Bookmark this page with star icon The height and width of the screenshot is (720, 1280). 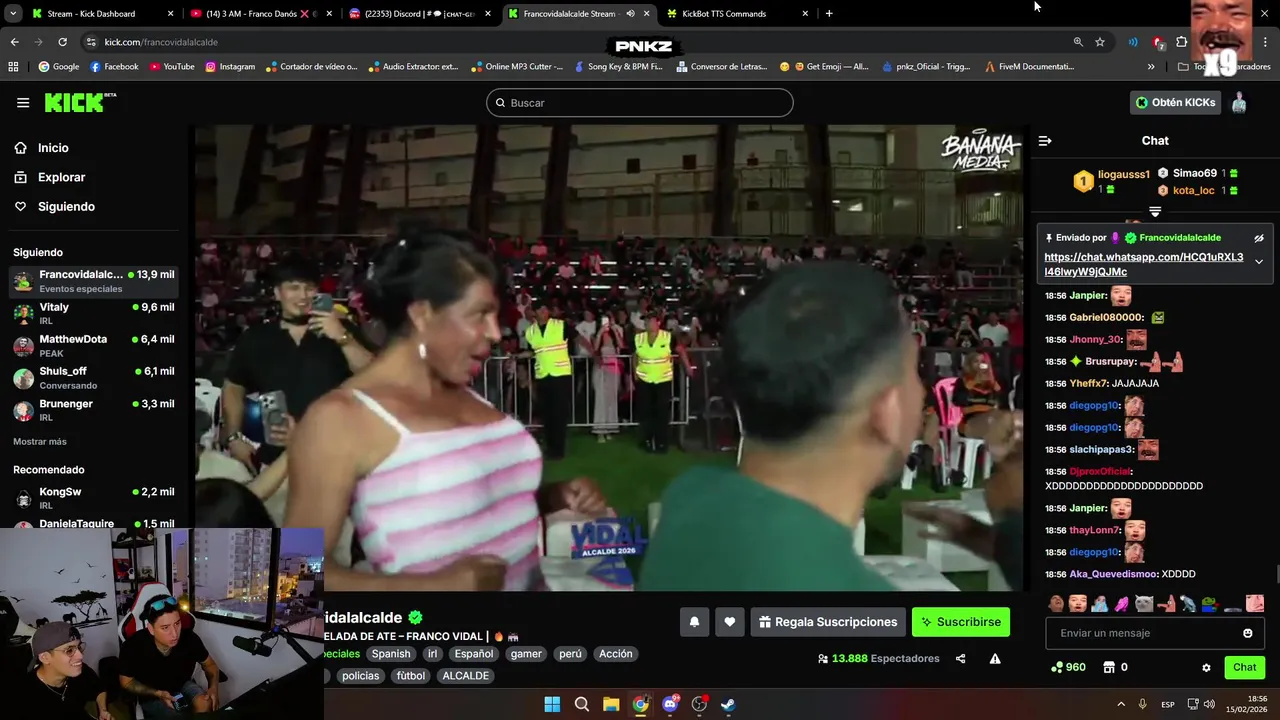tap(1100, 42)
